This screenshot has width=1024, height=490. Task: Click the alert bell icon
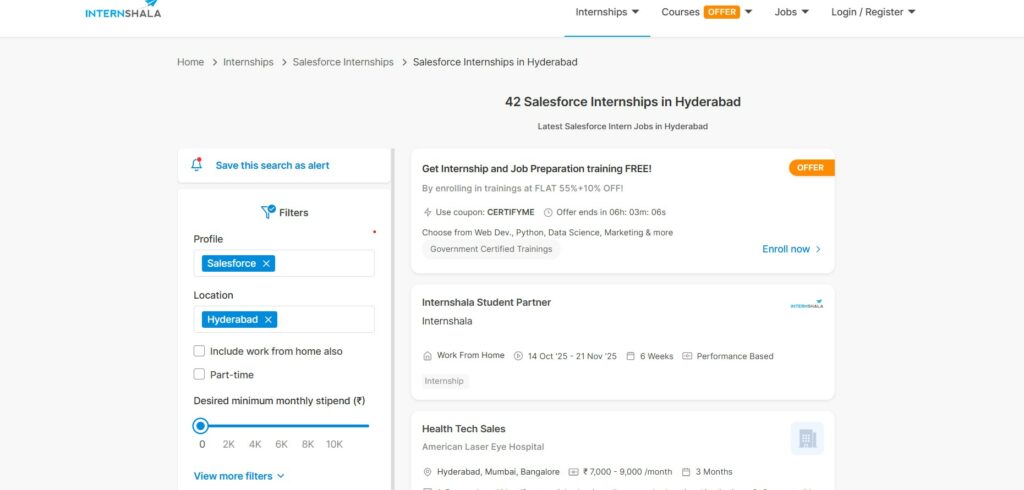(x=197, y=165)
